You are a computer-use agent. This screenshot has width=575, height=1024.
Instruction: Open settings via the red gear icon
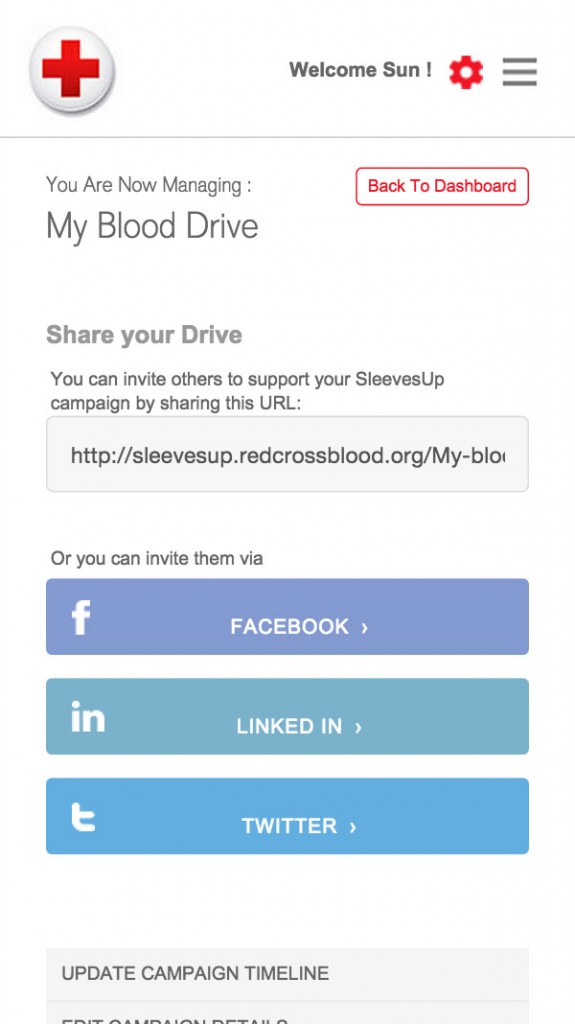(x=466, y=72)
